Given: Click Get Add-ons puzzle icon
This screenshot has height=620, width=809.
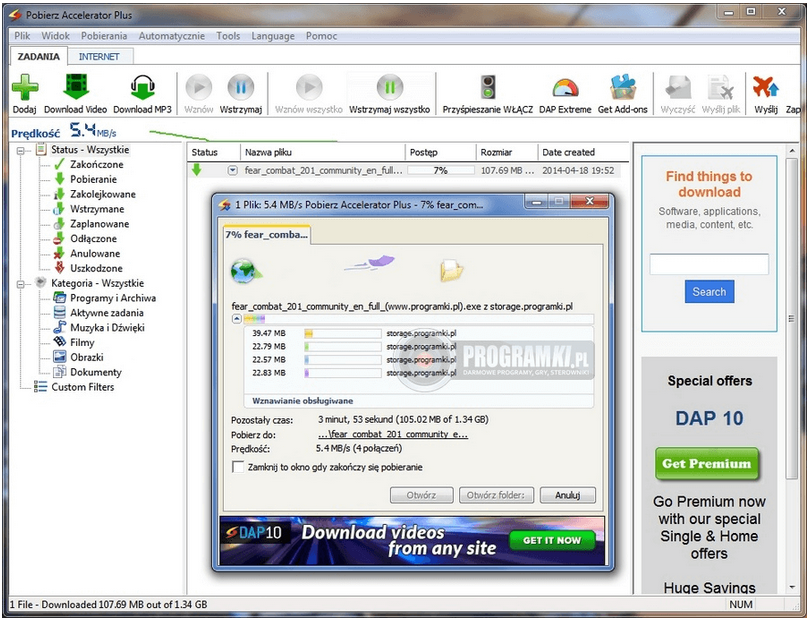Looking at the screenshot, I should (x=623, y=87).
